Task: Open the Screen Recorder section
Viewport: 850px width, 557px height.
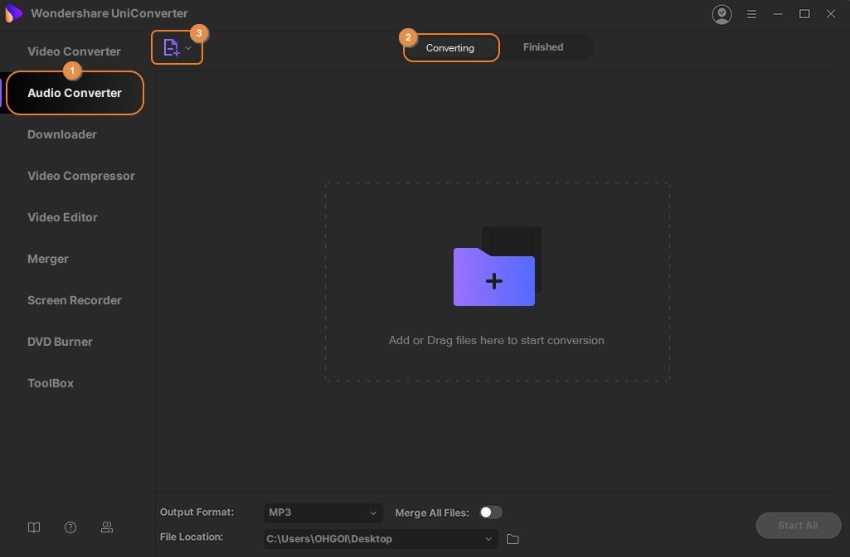Action: 74,300
